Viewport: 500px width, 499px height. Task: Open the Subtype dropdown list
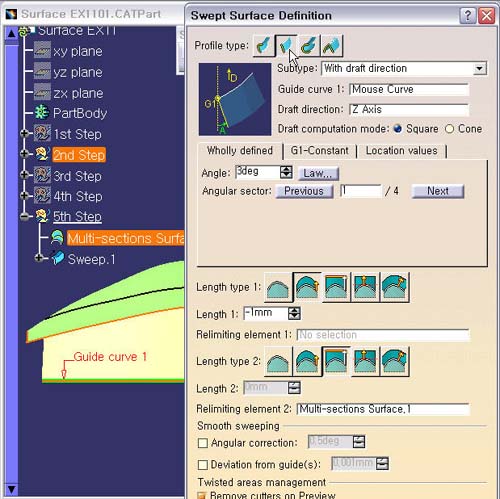479,69
